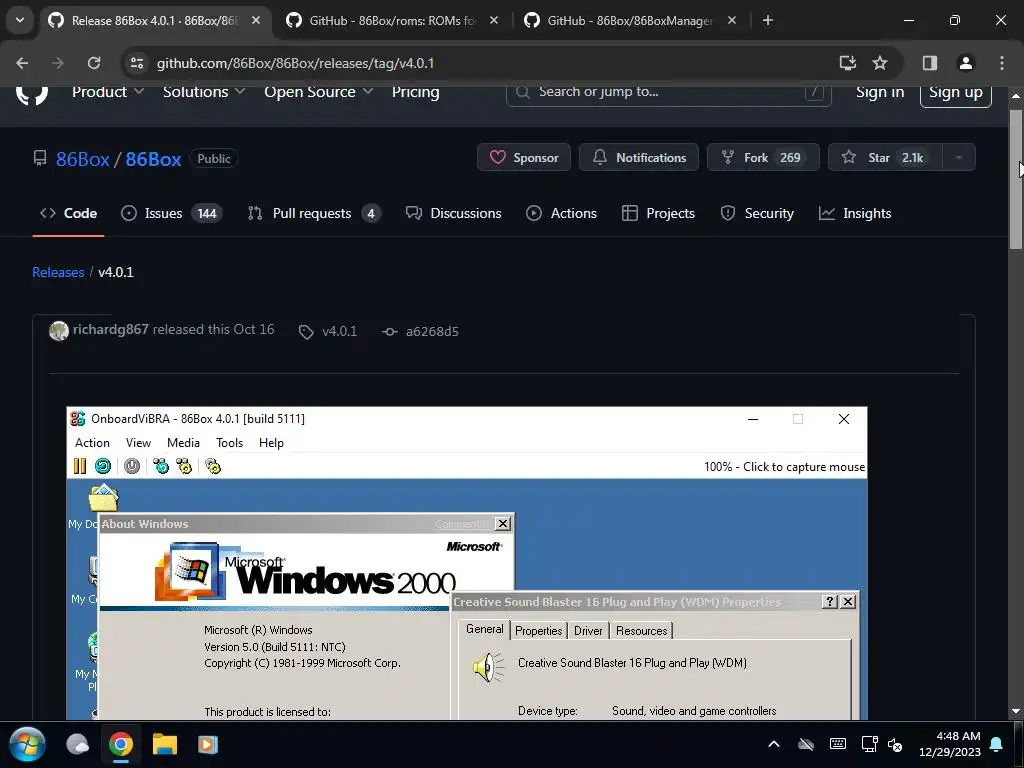Image resolution: width=1024 pixels, height=768 pixels.
Task: Open Chrome profile avatar icon
Action: pos(965,63)
